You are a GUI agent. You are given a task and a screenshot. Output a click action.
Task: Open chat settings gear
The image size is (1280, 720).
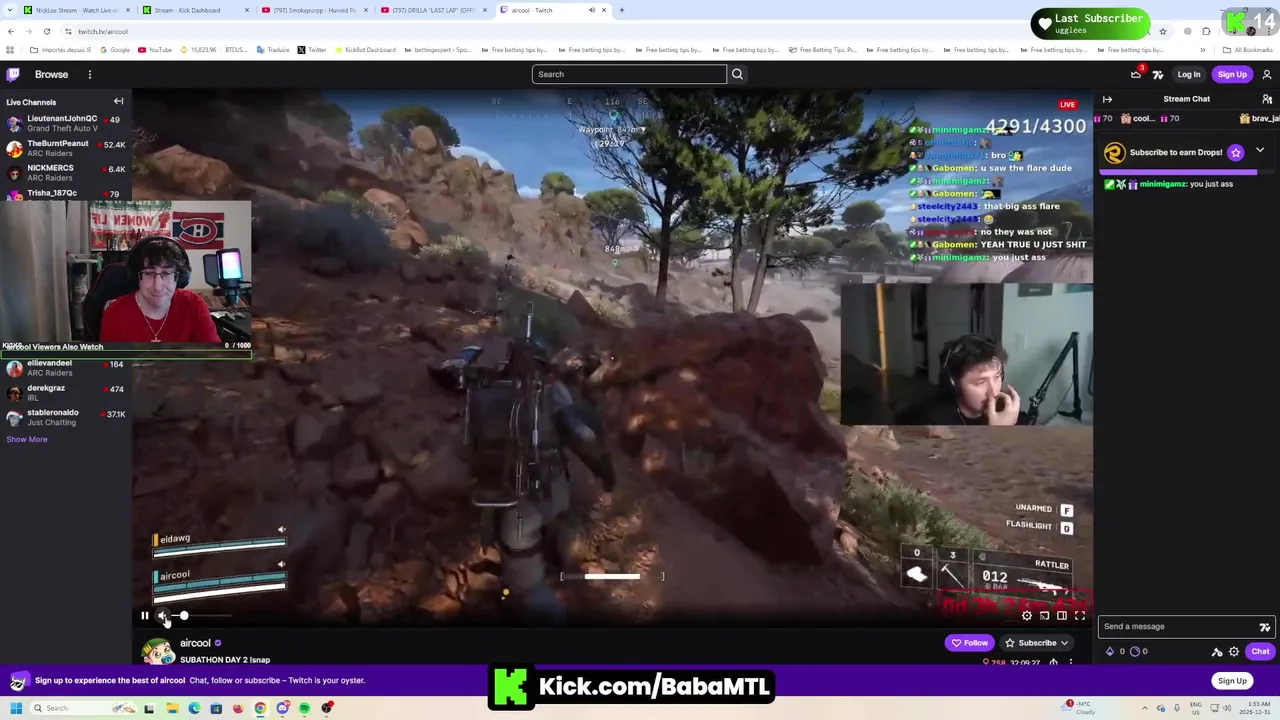[1234, 652]
